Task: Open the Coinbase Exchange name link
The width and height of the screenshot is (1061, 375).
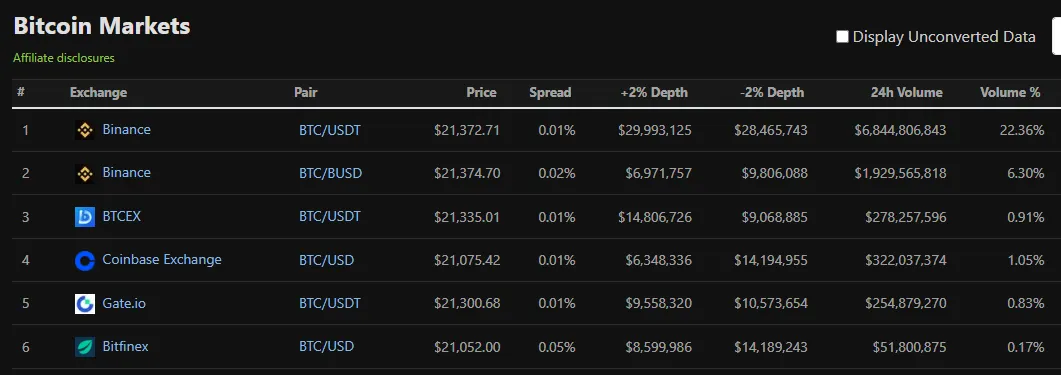Action: pos(162,259)
